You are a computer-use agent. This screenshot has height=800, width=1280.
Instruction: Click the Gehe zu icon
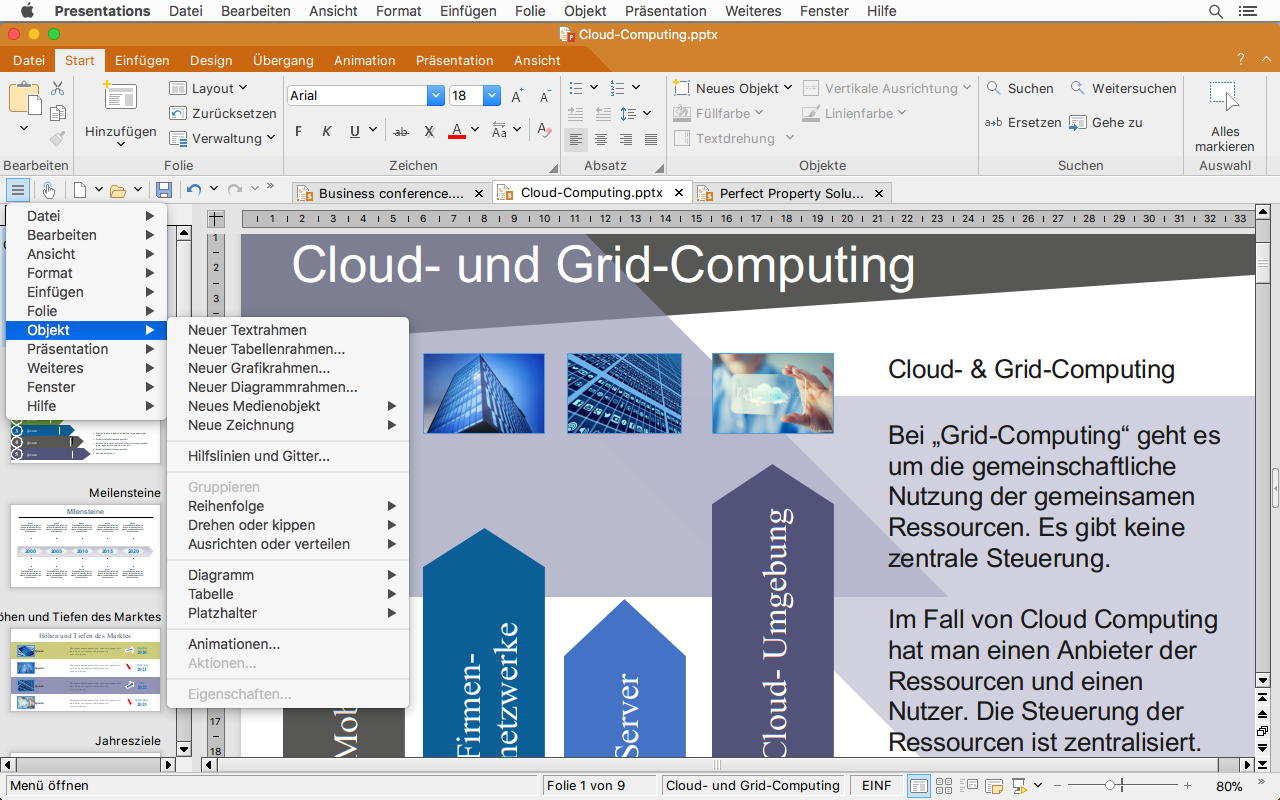[x=1077, y=123]
